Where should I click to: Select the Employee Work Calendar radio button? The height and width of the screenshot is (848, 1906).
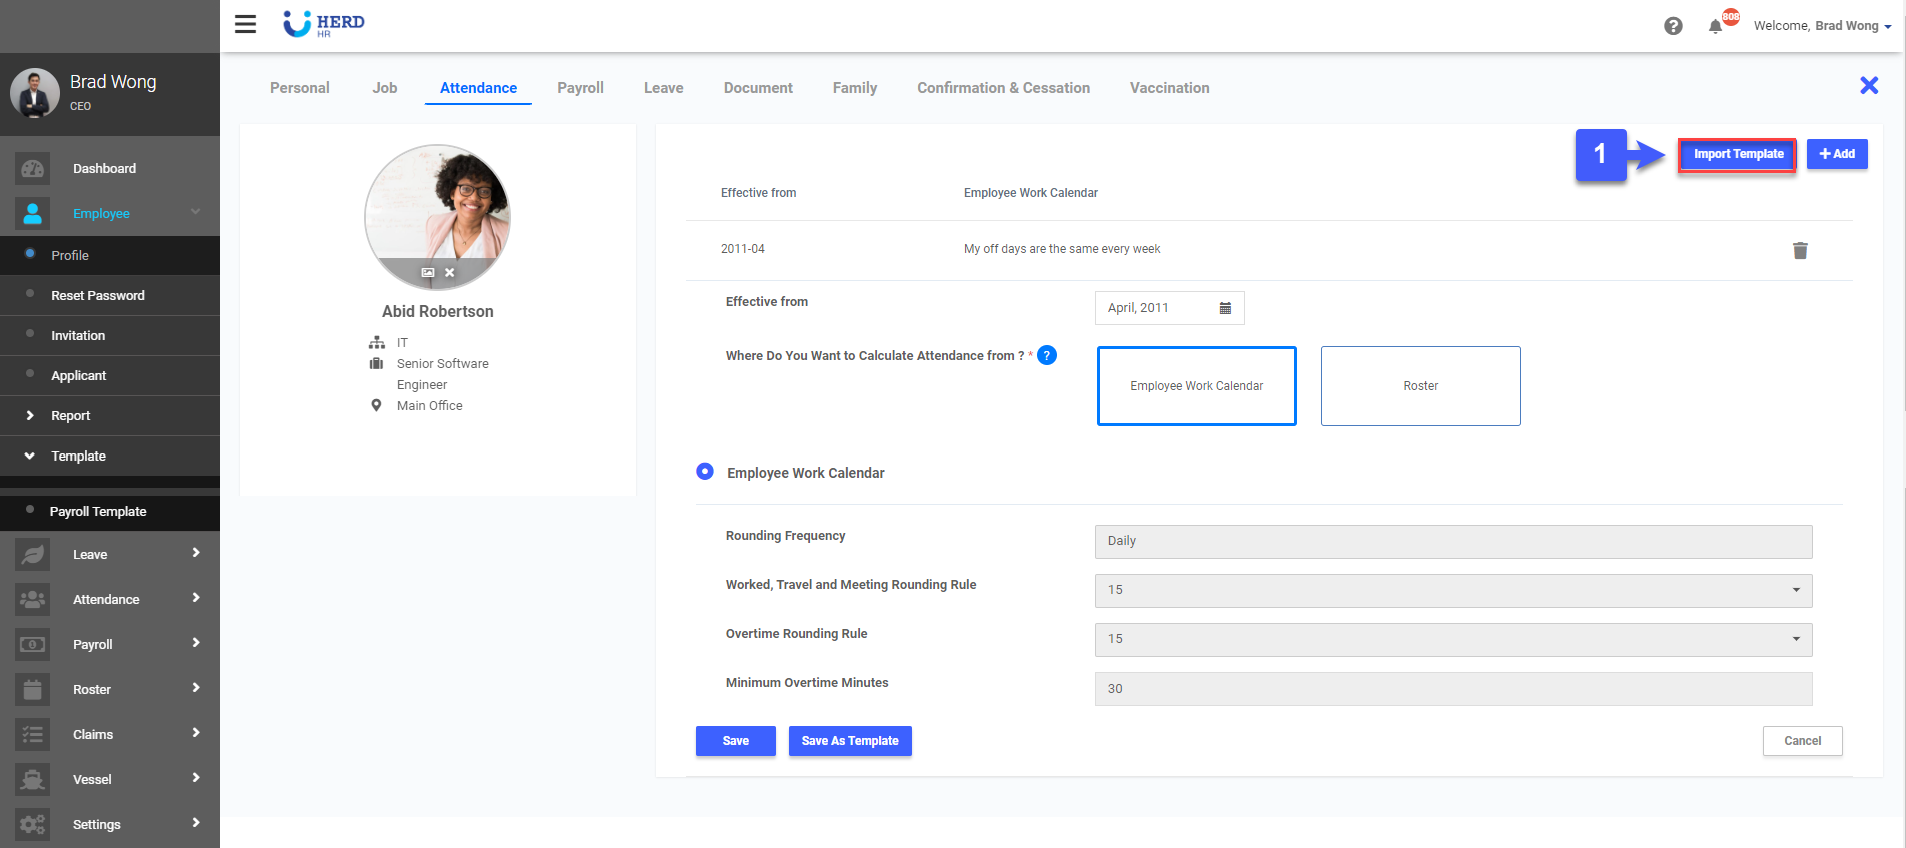pyautogui.click(x=705, y=472)
